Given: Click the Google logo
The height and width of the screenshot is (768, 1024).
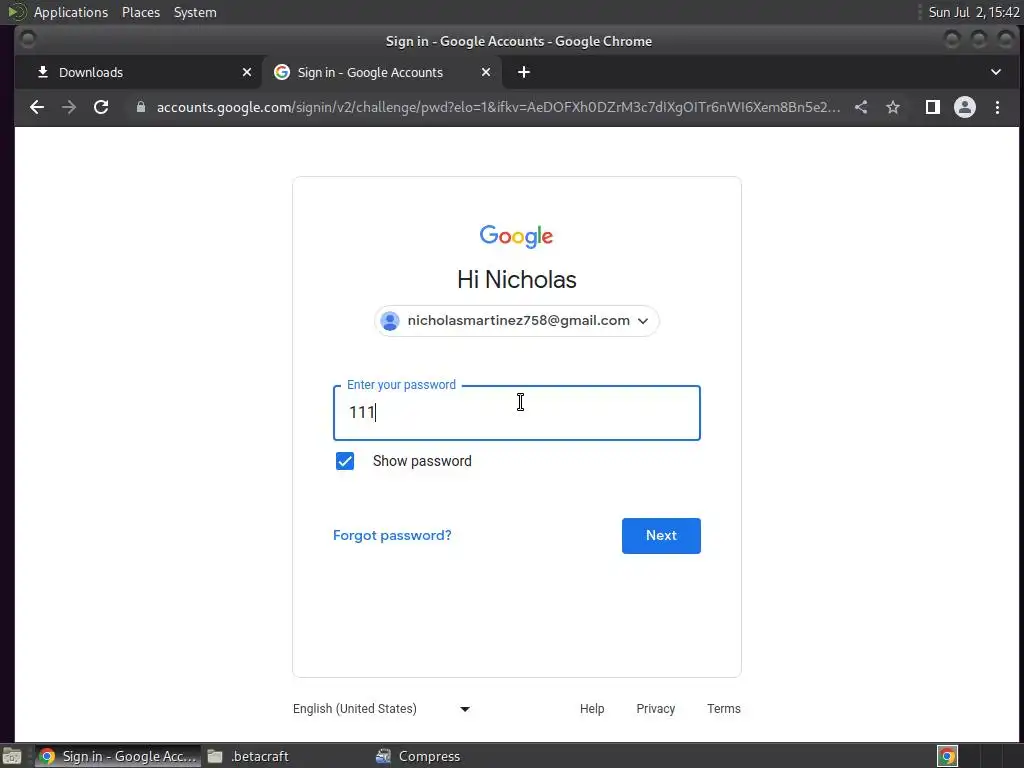Looking at the screenshot, I should click(517, 236).
